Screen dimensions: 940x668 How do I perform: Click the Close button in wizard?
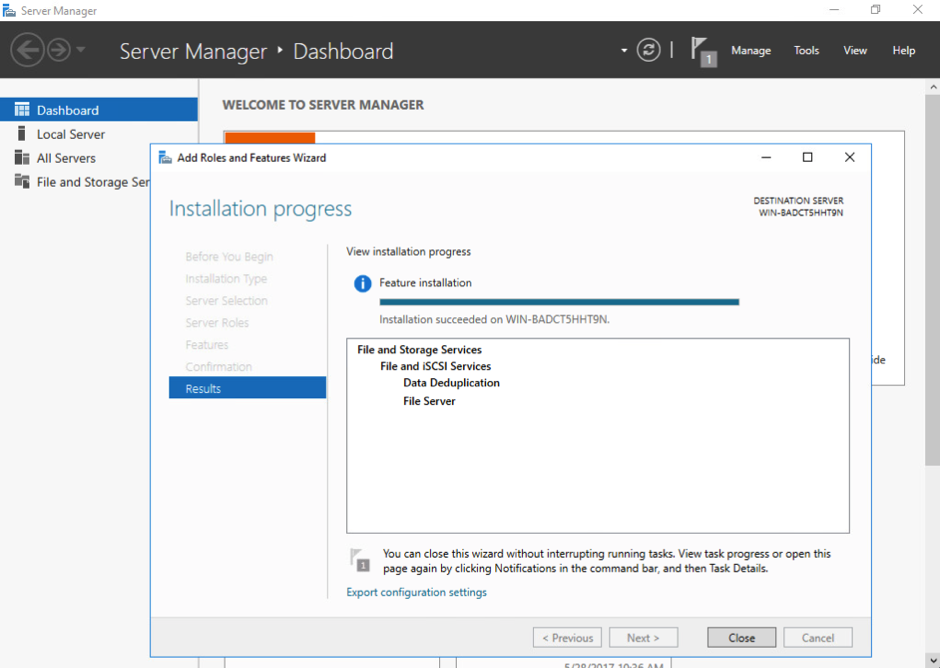[742, 637]
